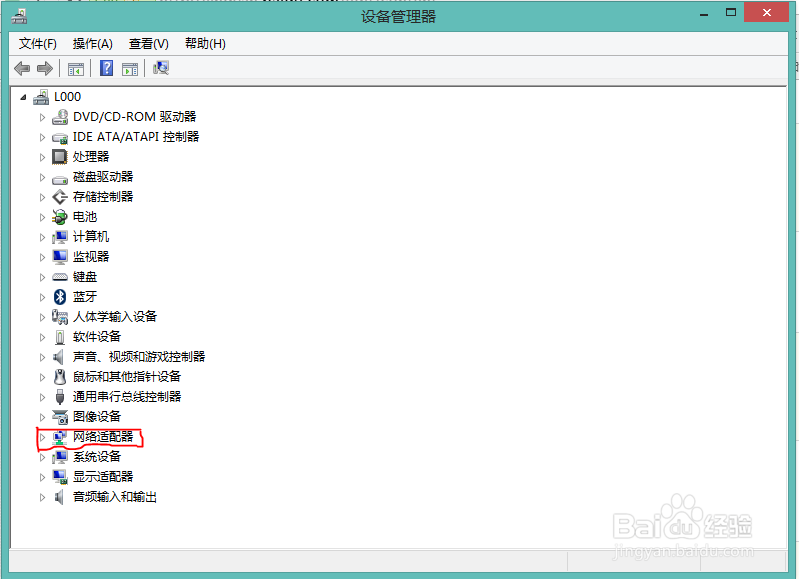Screen dimensions: 799x579
Task: Expand the IDE ATA/ATAPI 控制器 node
Action: pos(42,137)
